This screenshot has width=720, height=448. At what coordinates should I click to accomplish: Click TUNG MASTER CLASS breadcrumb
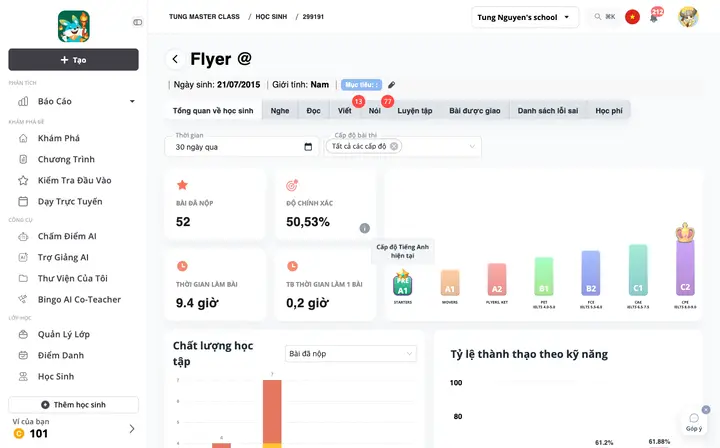point(204,17)
